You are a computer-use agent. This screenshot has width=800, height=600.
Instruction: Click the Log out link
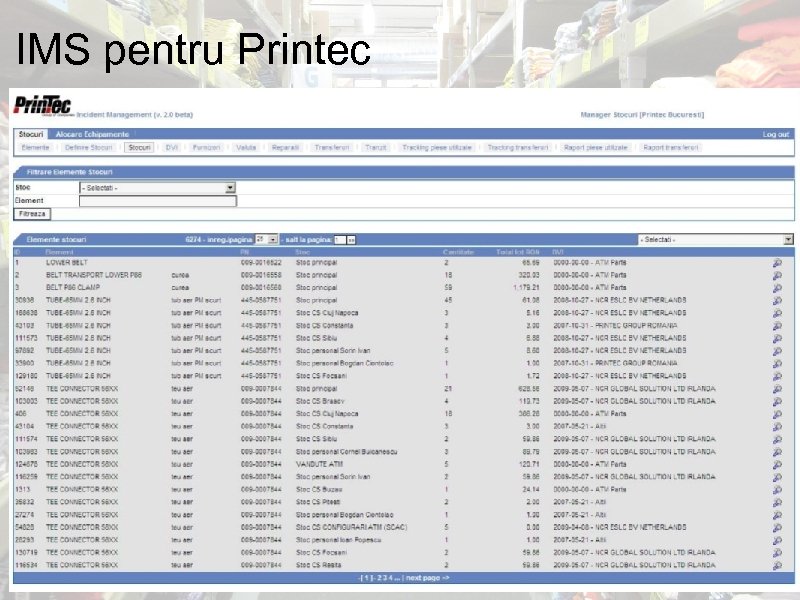pos(776,134)
